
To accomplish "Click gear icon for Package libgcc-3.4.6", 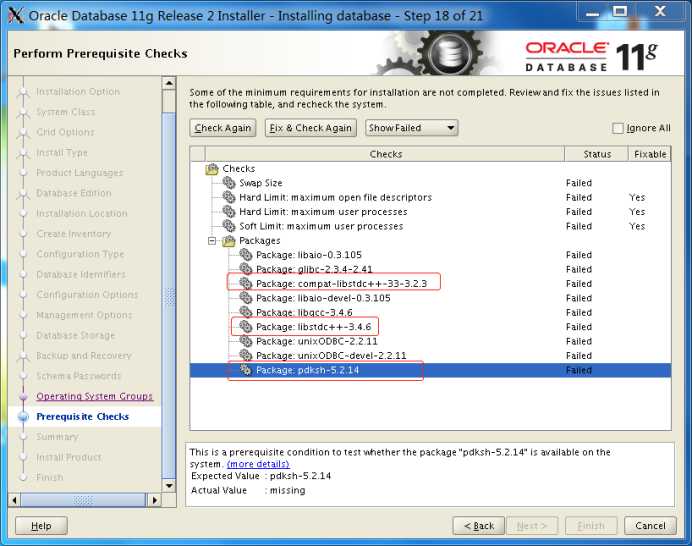I will (x=246, y=312).
